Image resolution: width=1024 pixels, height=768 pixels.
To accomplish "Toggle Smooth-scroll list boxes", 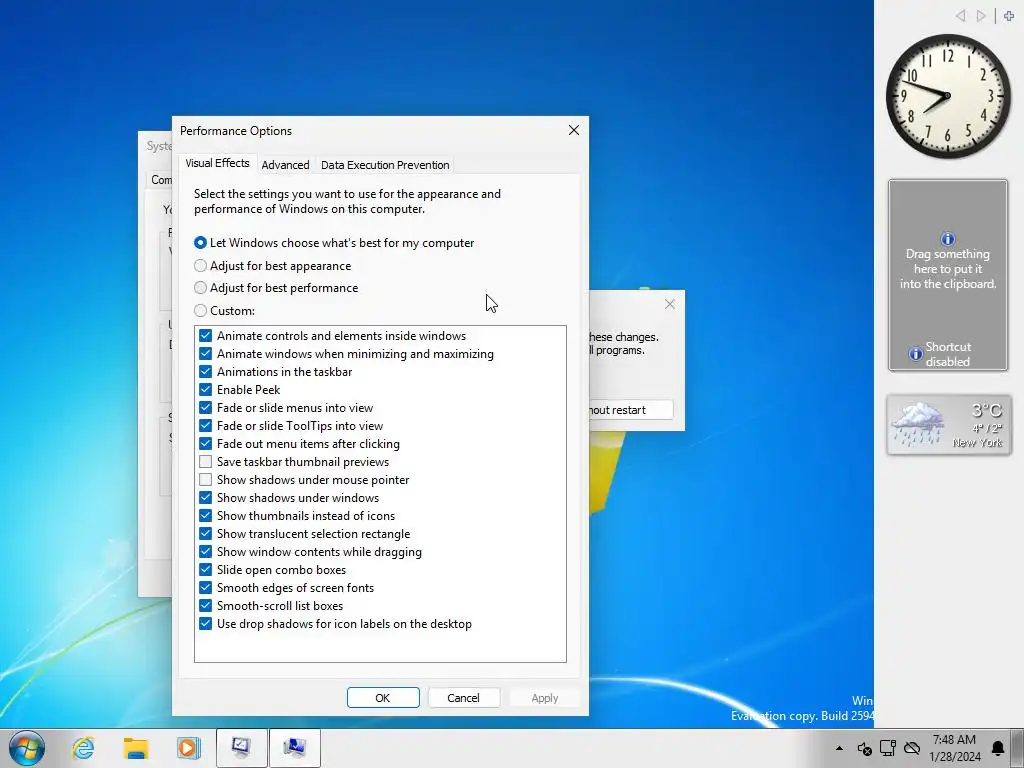I will coord(206,605).
